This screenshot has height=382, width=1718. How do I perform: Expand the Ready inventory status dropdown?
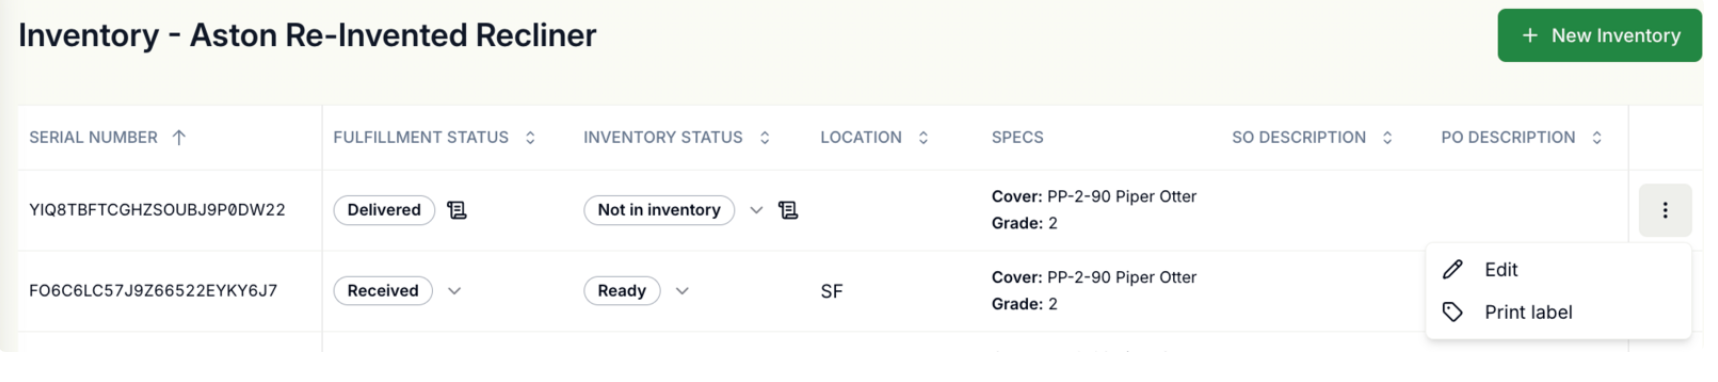682,291
